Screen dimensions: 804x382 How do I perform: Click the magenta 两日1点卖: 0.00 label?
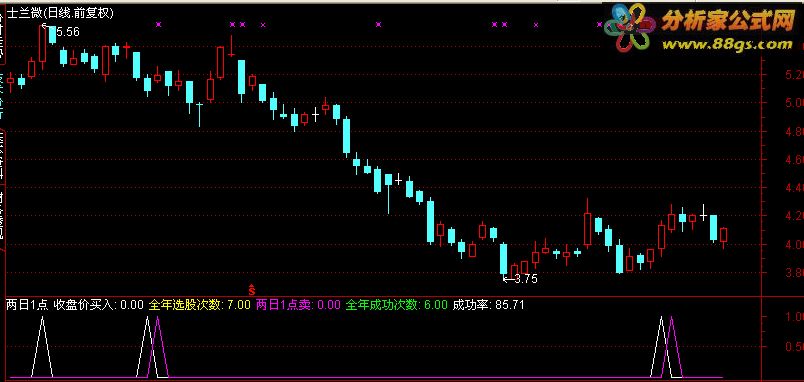pos(298,306)
